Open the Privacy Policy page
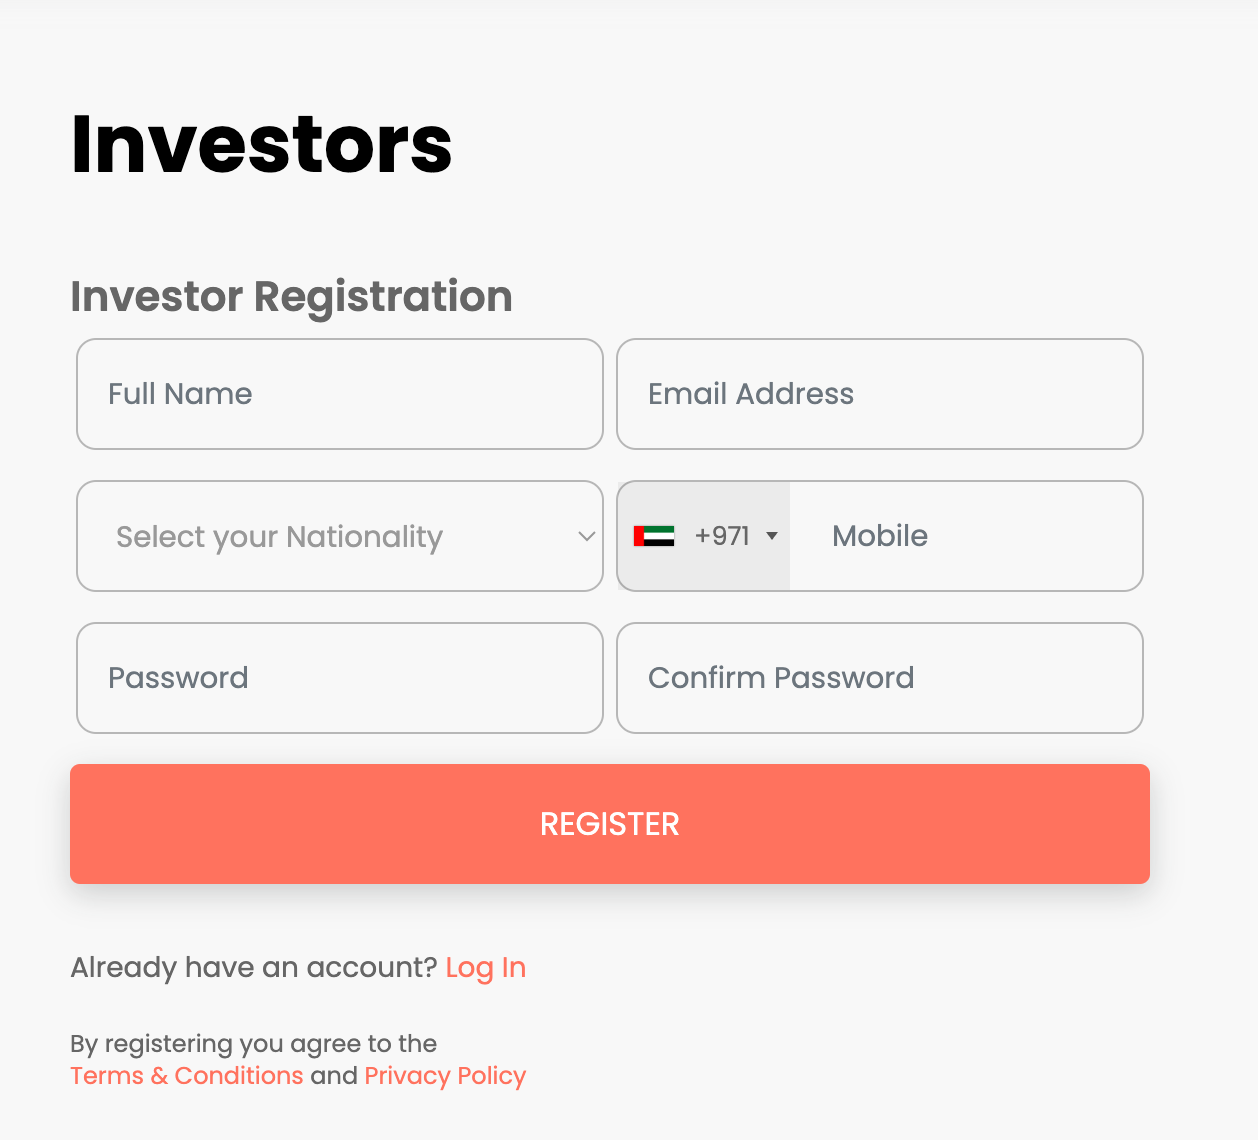Image resolution: width=1258 pixels, height=1140 pixels. [x=444, y=1075]
